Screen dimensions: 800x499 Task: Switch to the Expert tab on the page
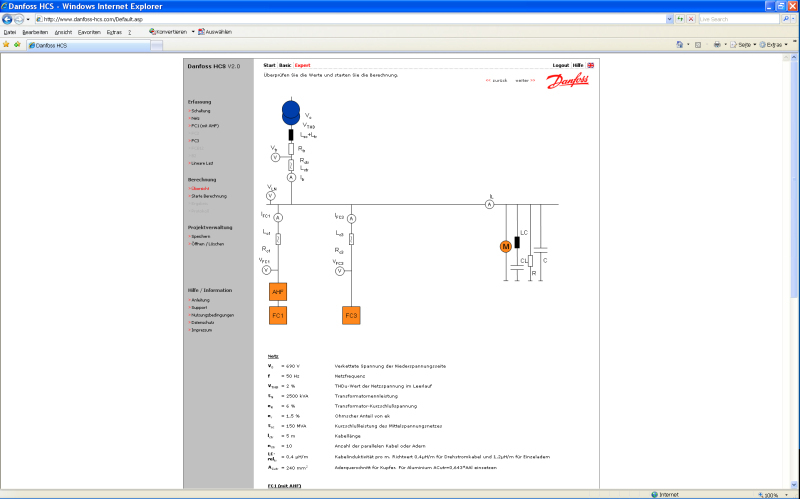[x=302, y=65]
